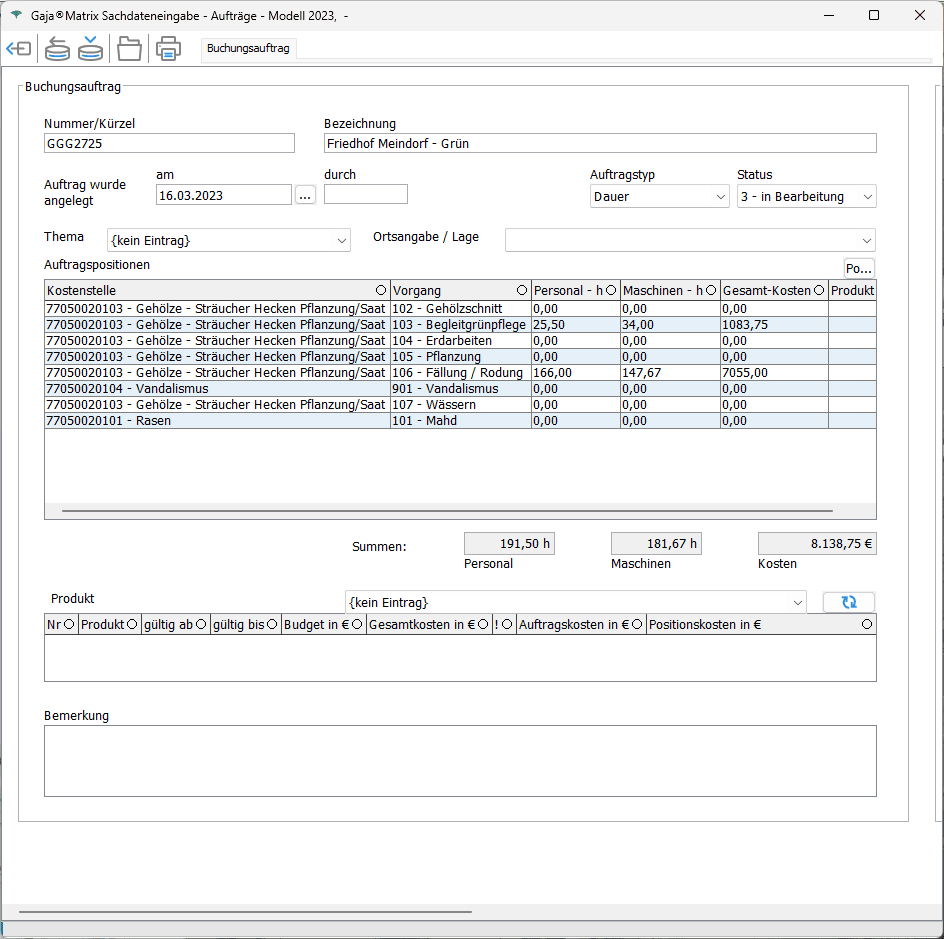This screenshot has width=944, height=939.
Task: Click the save-to-database icon in toolbar
Action: 90,48
